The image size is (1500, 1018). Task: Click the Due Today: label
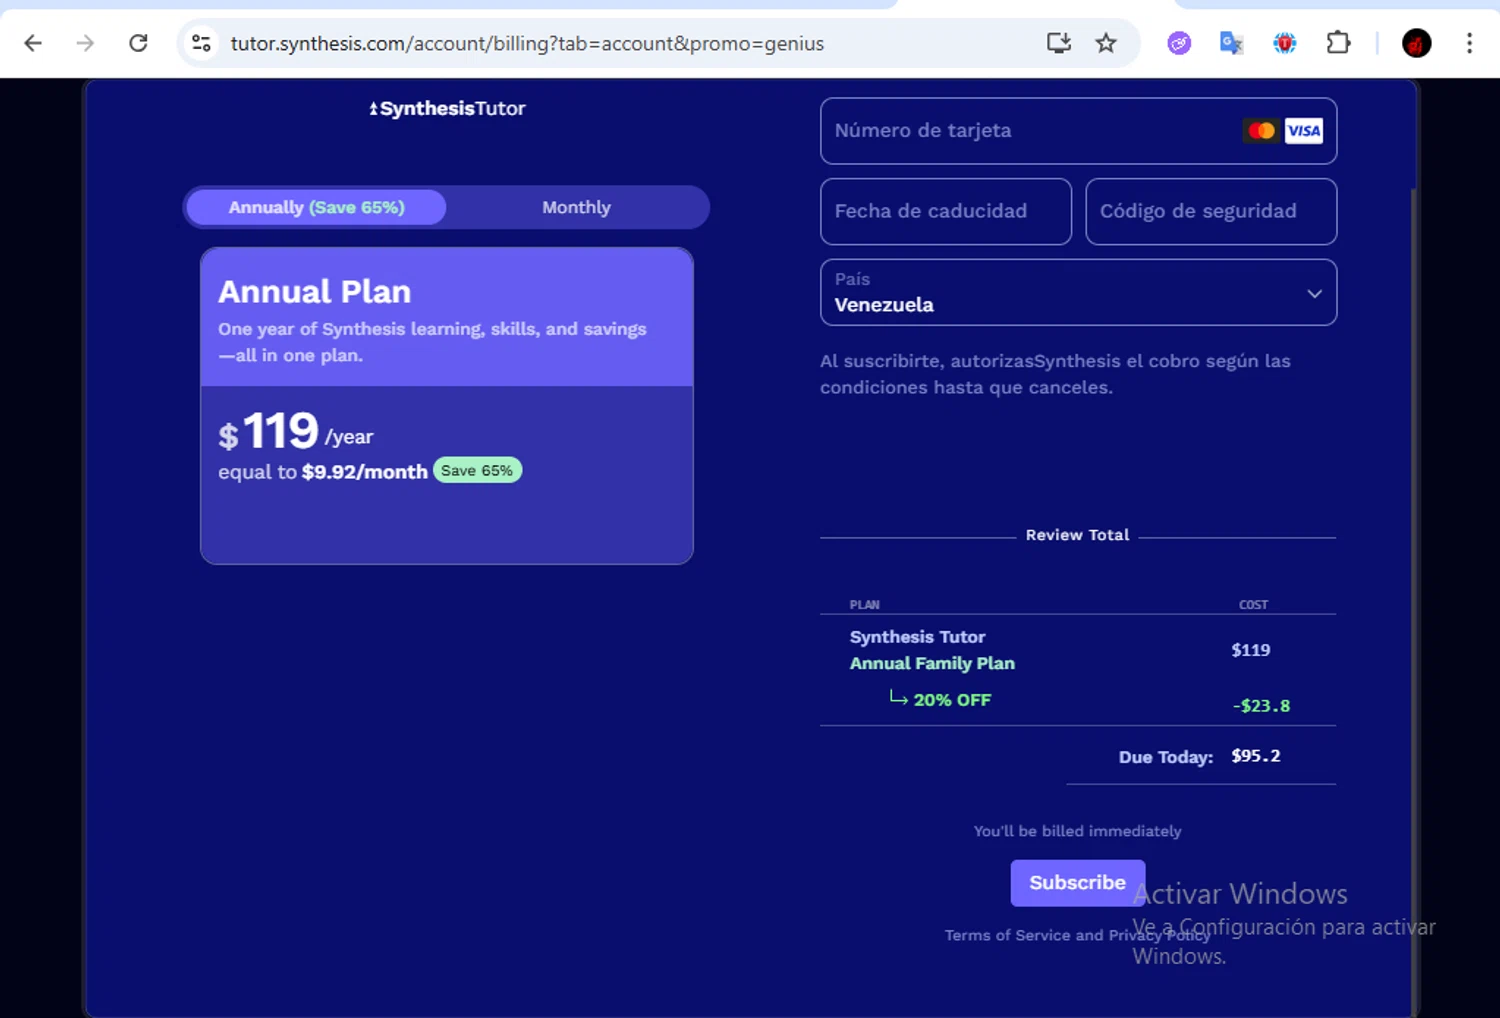pos(1165,757)
